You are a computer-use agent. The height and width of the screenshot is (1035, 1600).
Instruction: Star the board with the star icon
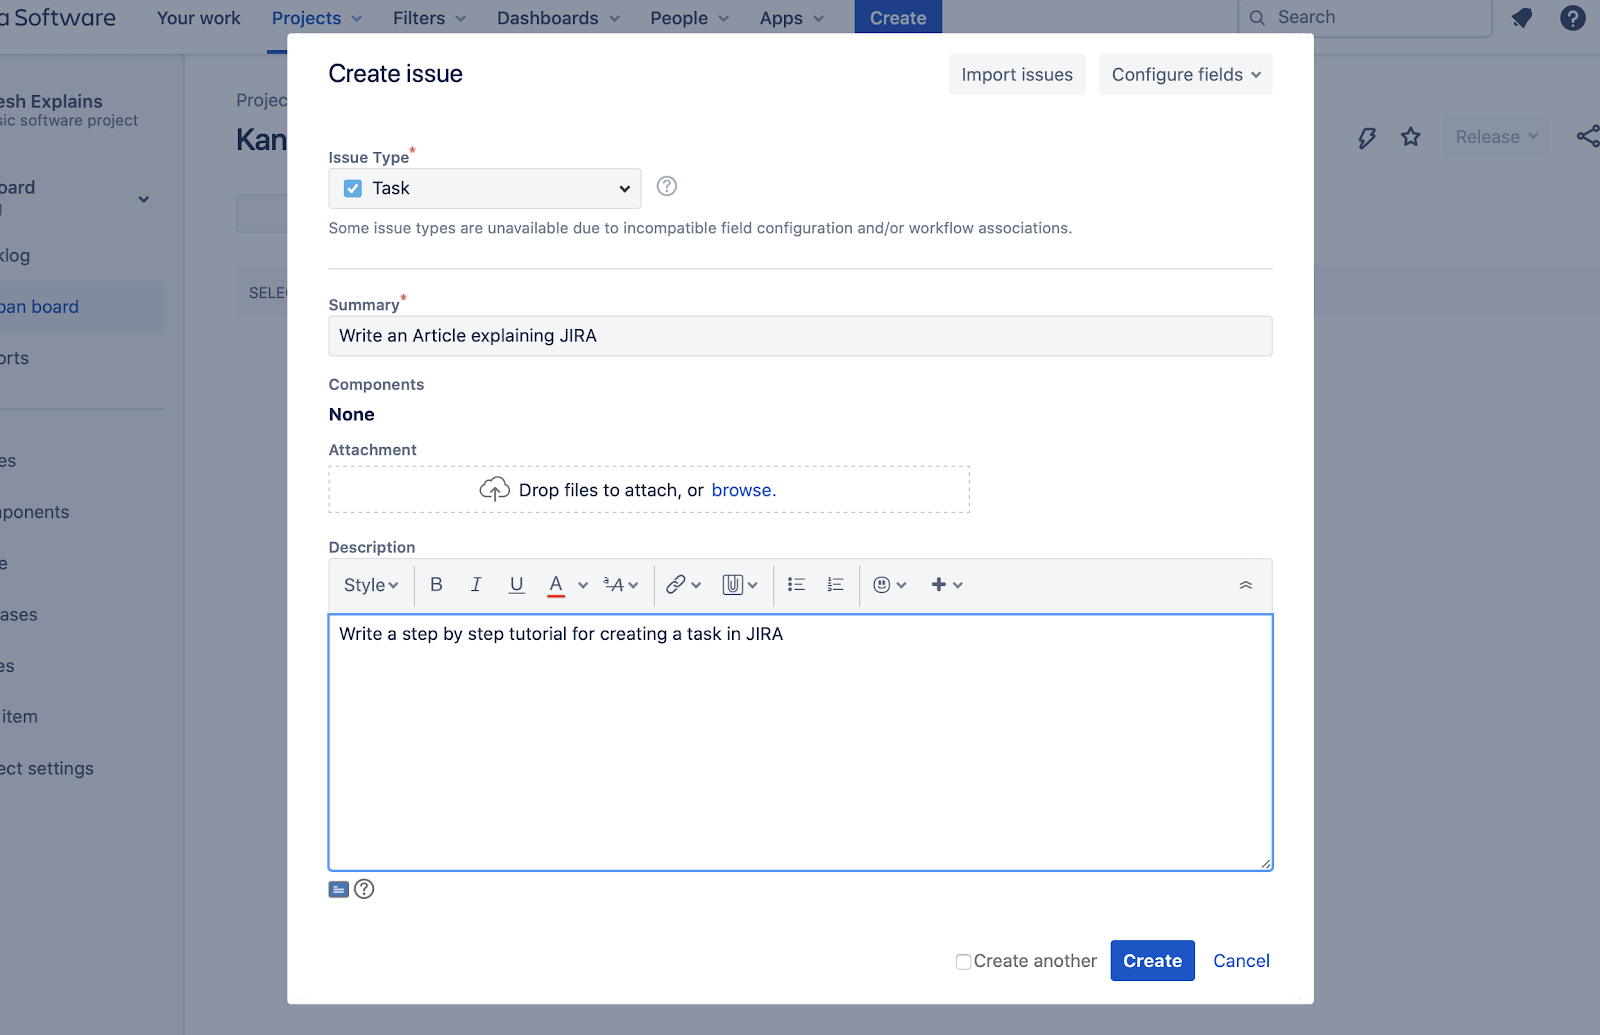(1411, 137)
